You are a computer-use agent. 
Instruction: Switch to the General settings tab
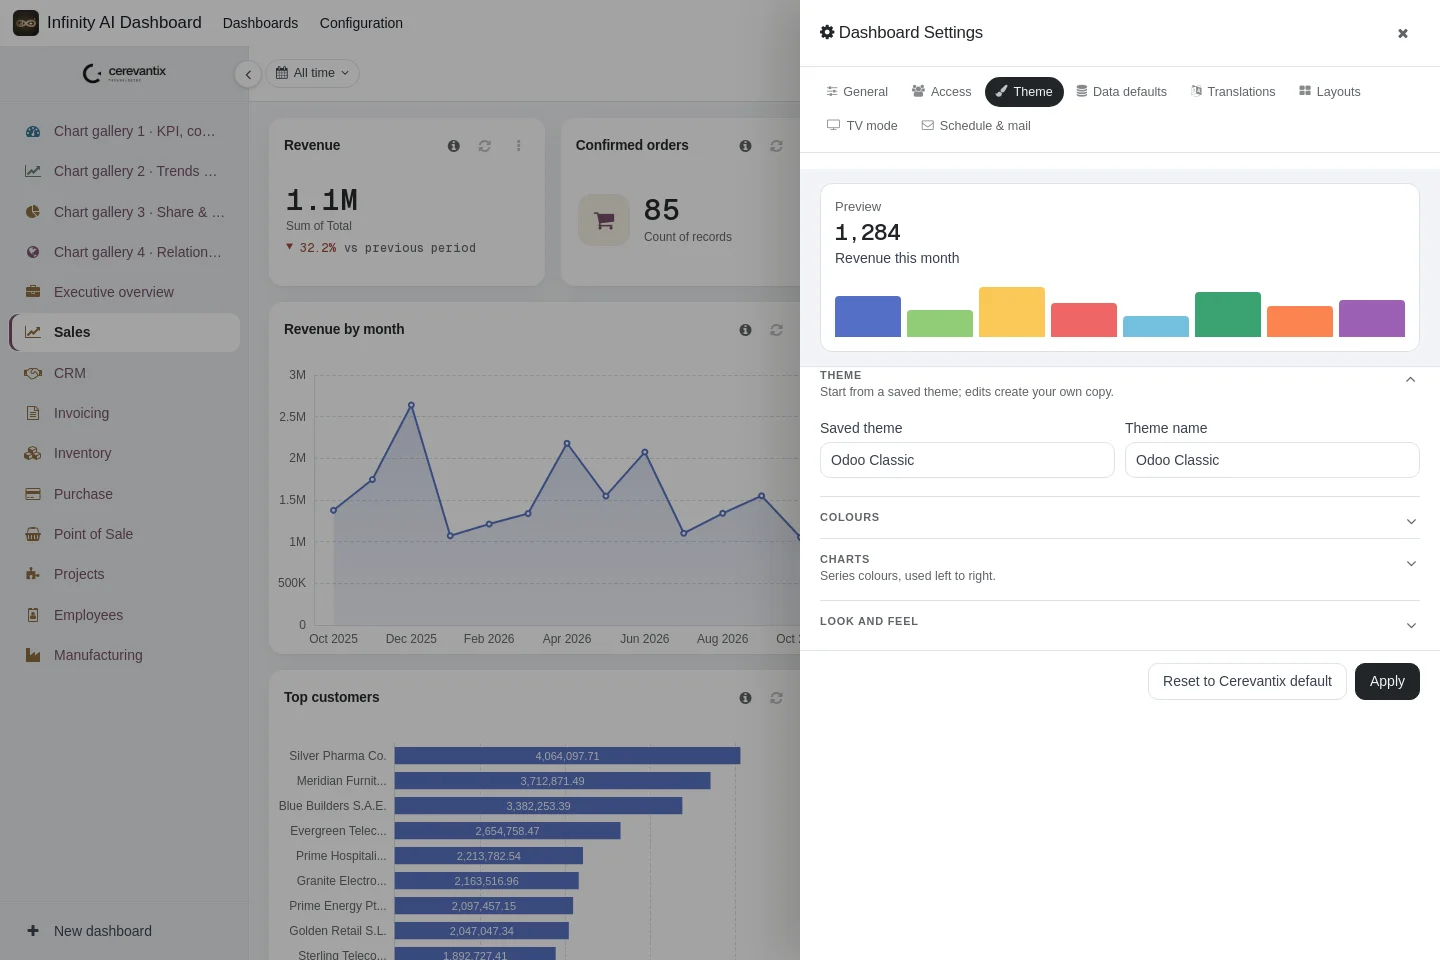click(857, 92)
